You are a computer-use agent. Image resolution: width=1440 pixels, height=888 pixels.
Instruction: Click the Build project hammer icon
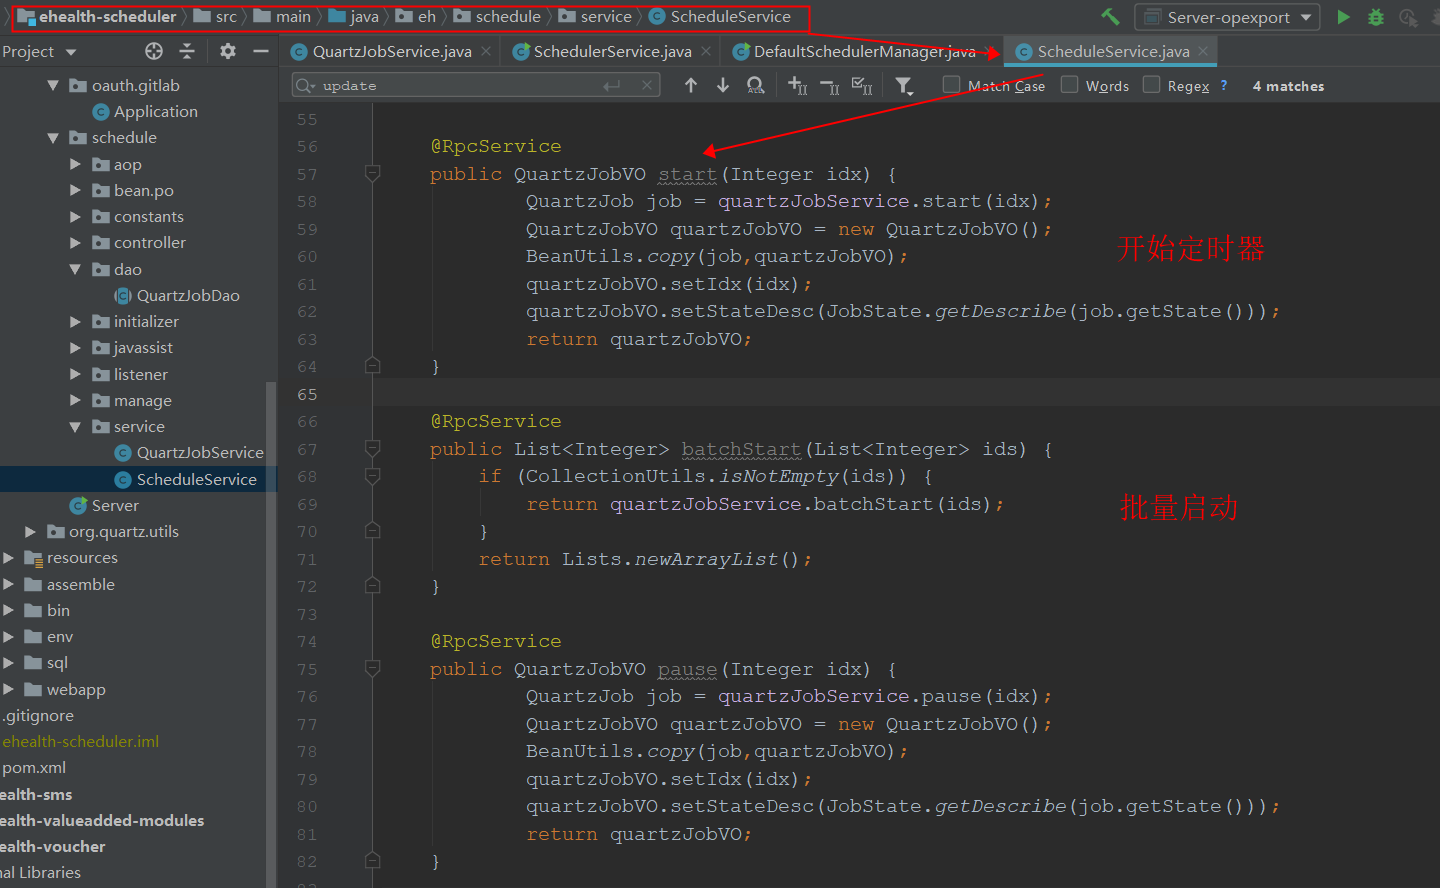point(1110,17)
